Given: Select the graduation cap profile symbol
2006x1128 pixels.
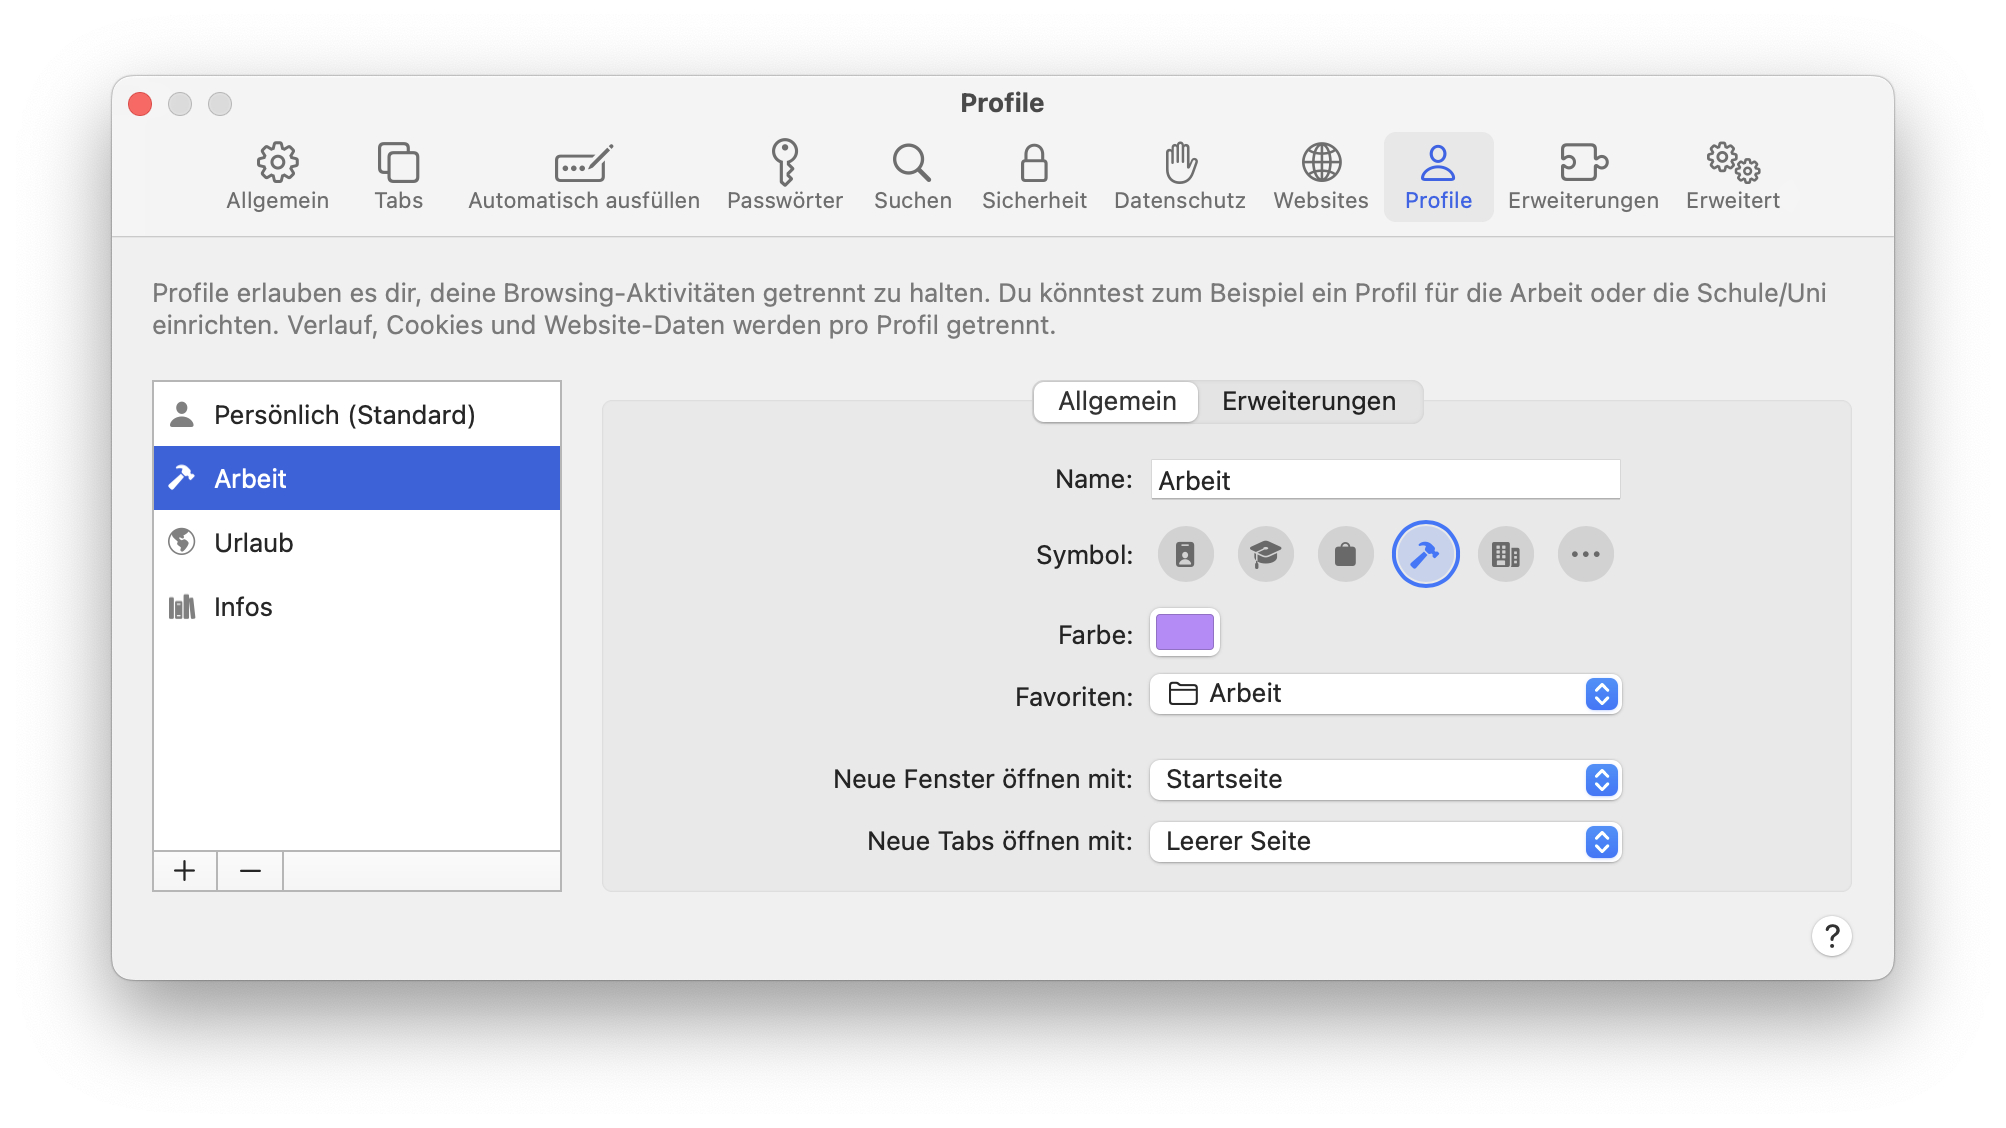Looking at the screenshot, I should (1265, 554).
